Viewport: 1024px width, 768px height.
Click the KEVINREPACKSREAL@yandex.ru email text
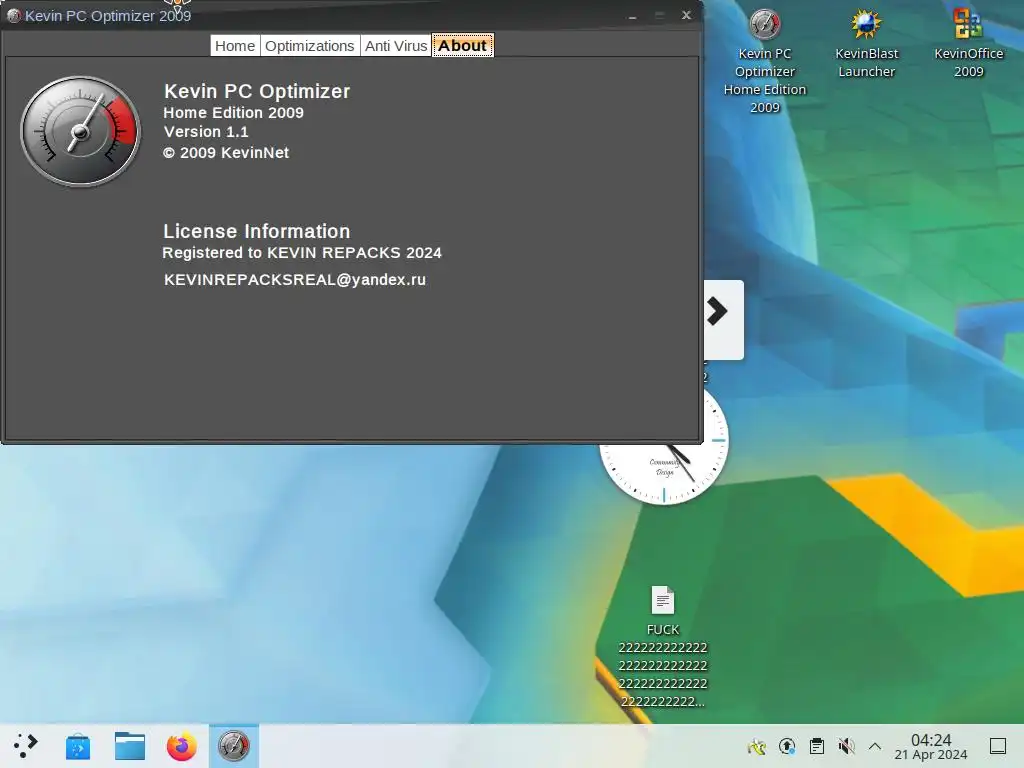click(x=295, y=280)
